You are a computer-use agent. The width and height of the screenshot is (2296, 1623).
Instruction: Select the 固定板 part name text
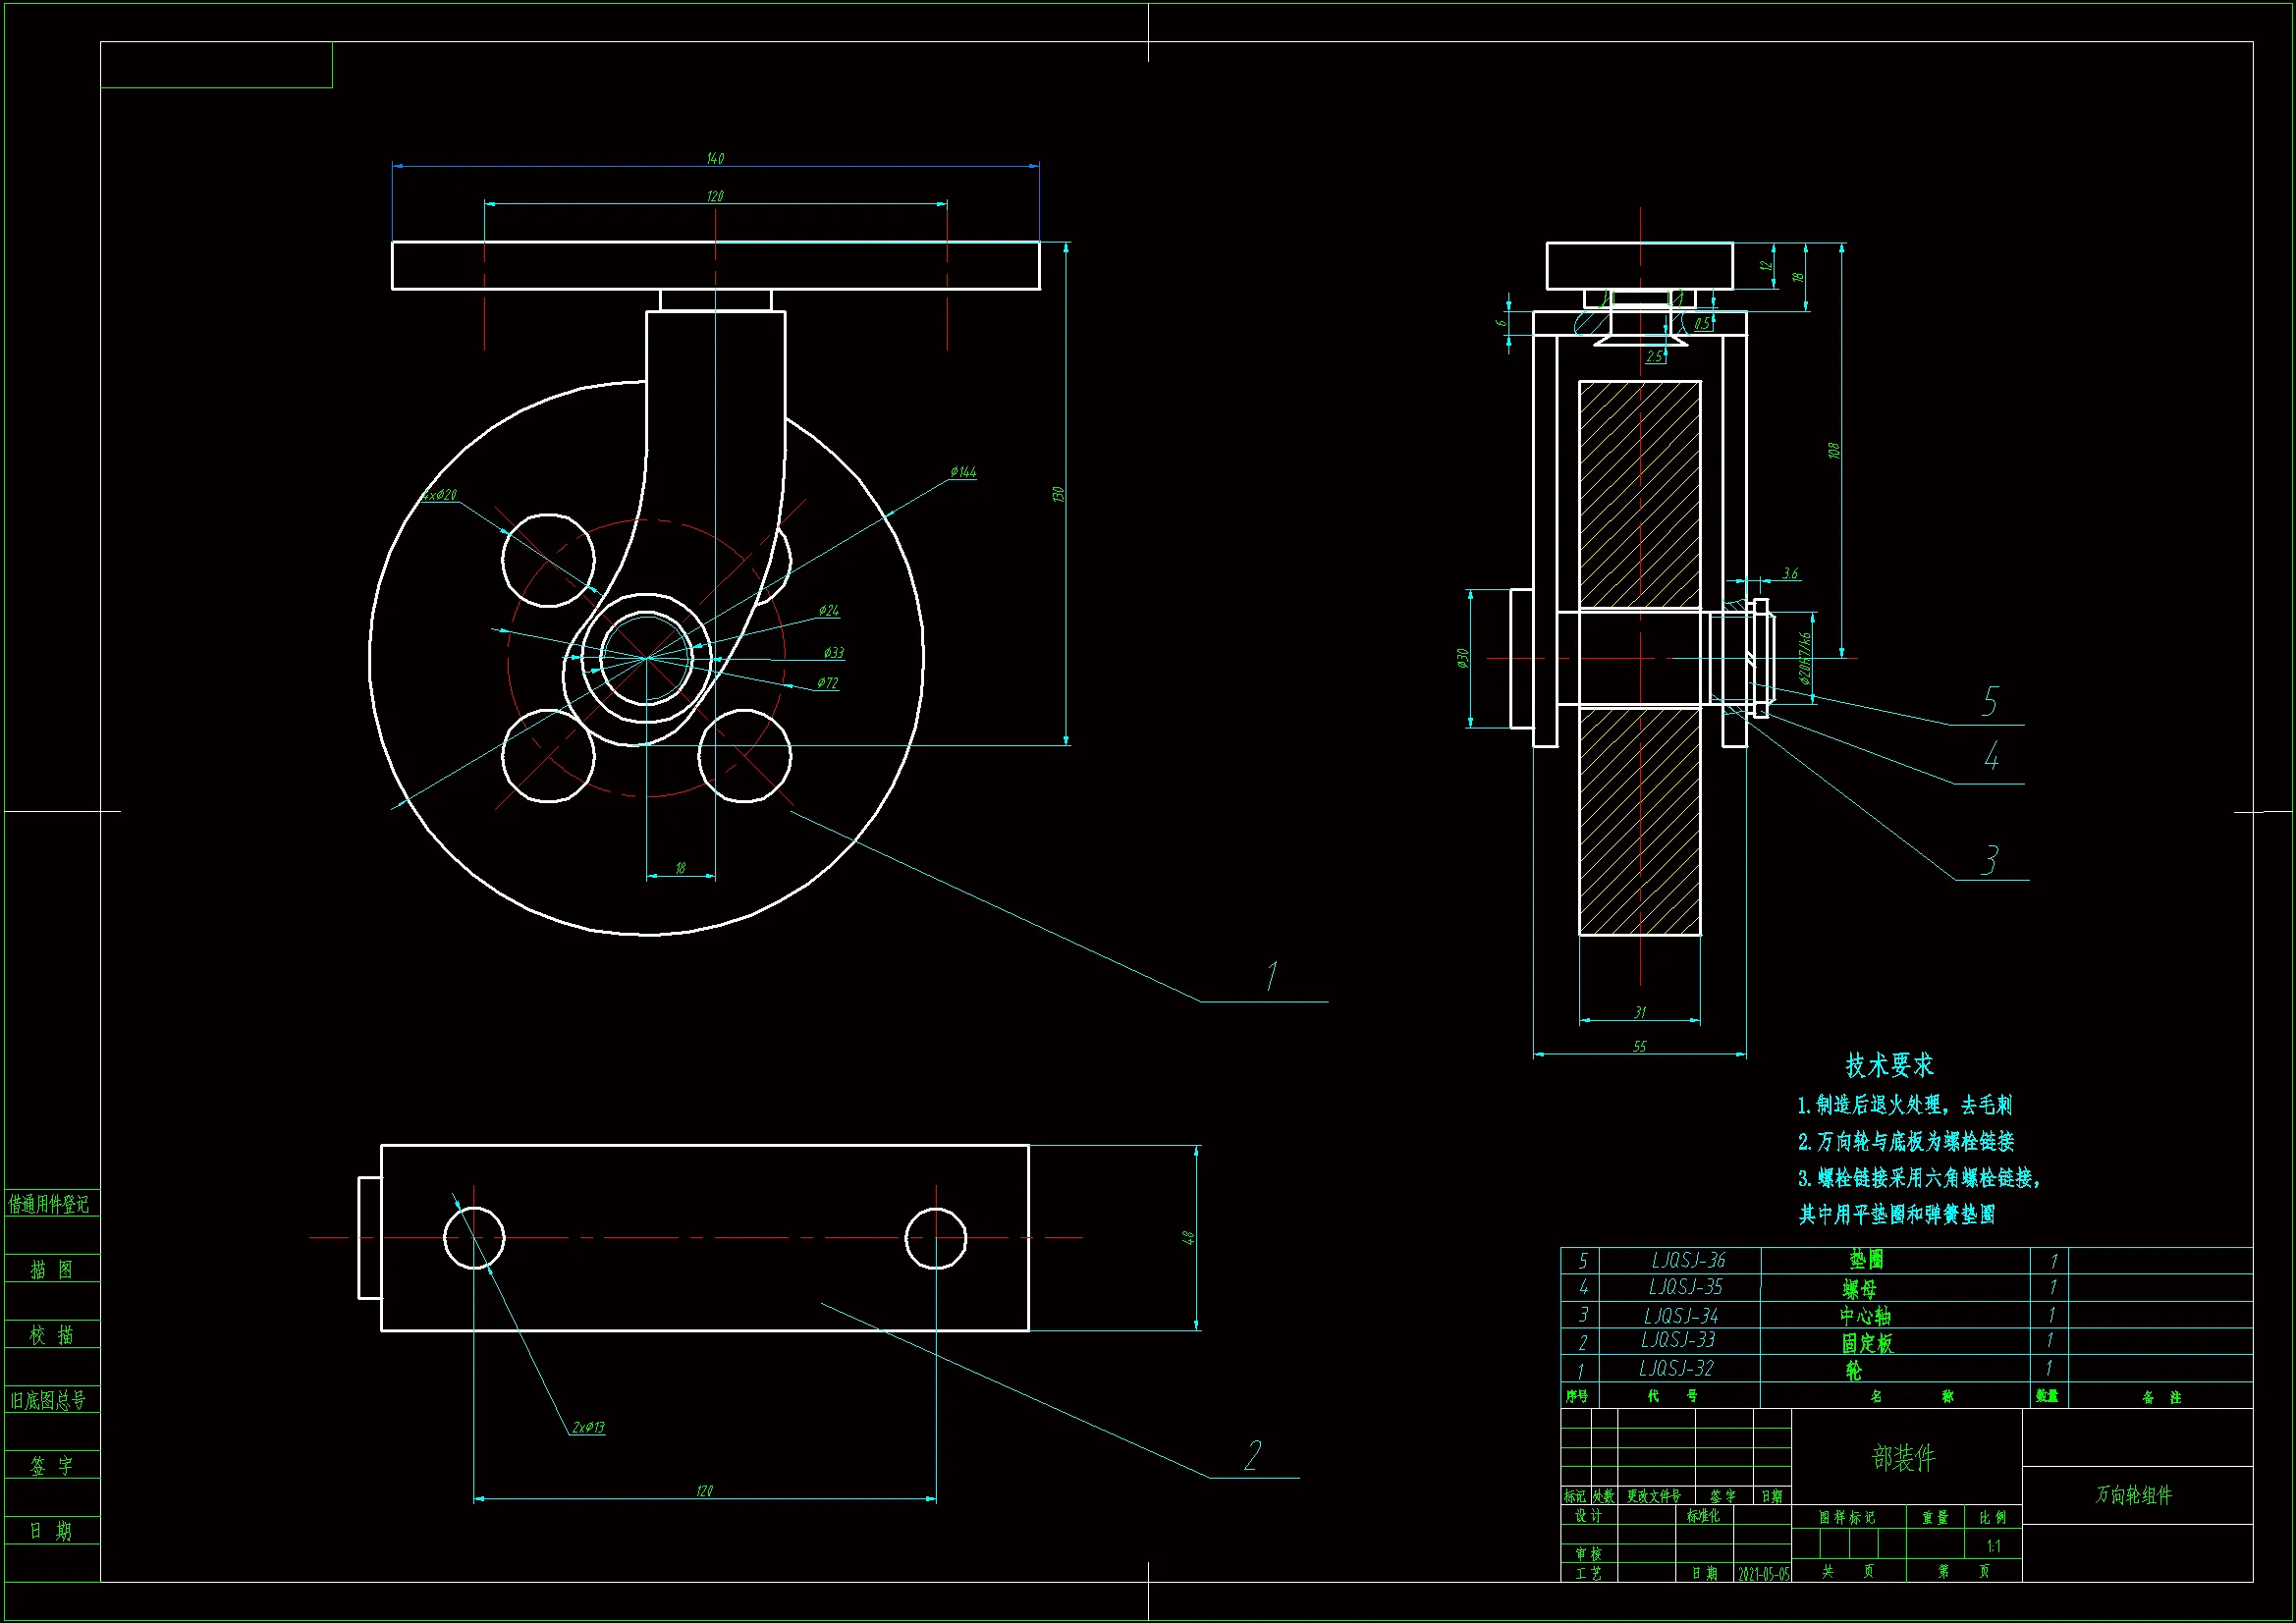[1867, 1343]
